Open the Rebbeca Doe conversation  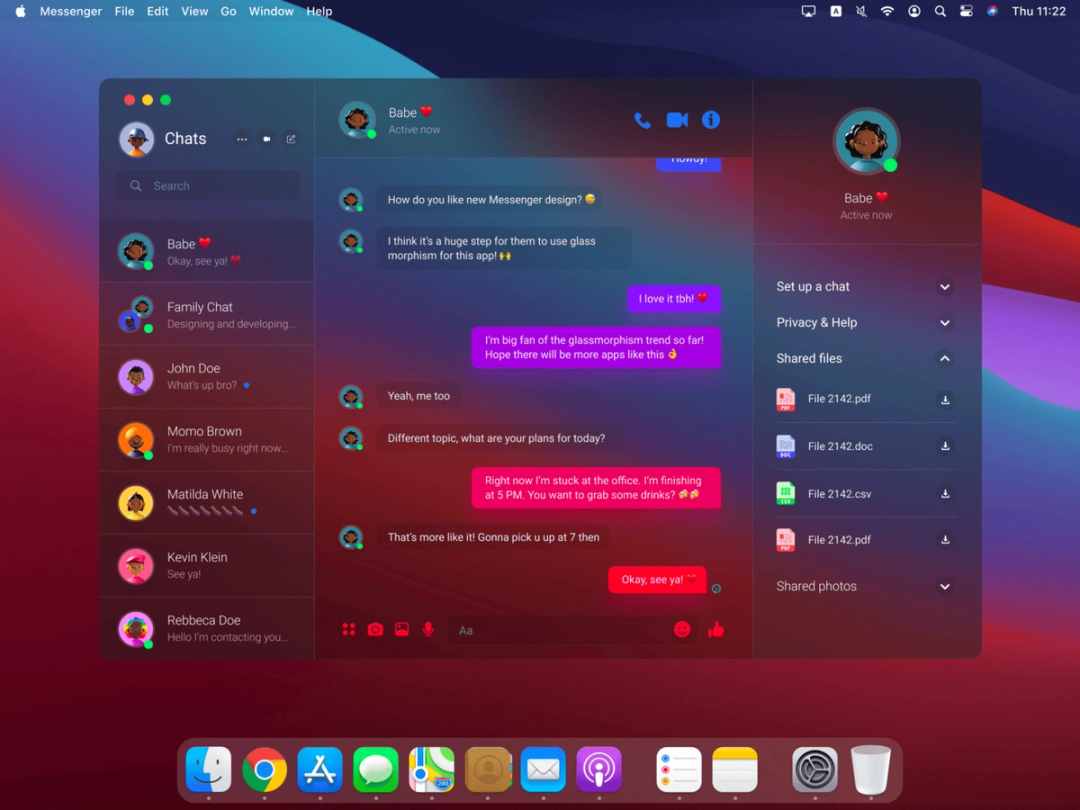[207, 628]
